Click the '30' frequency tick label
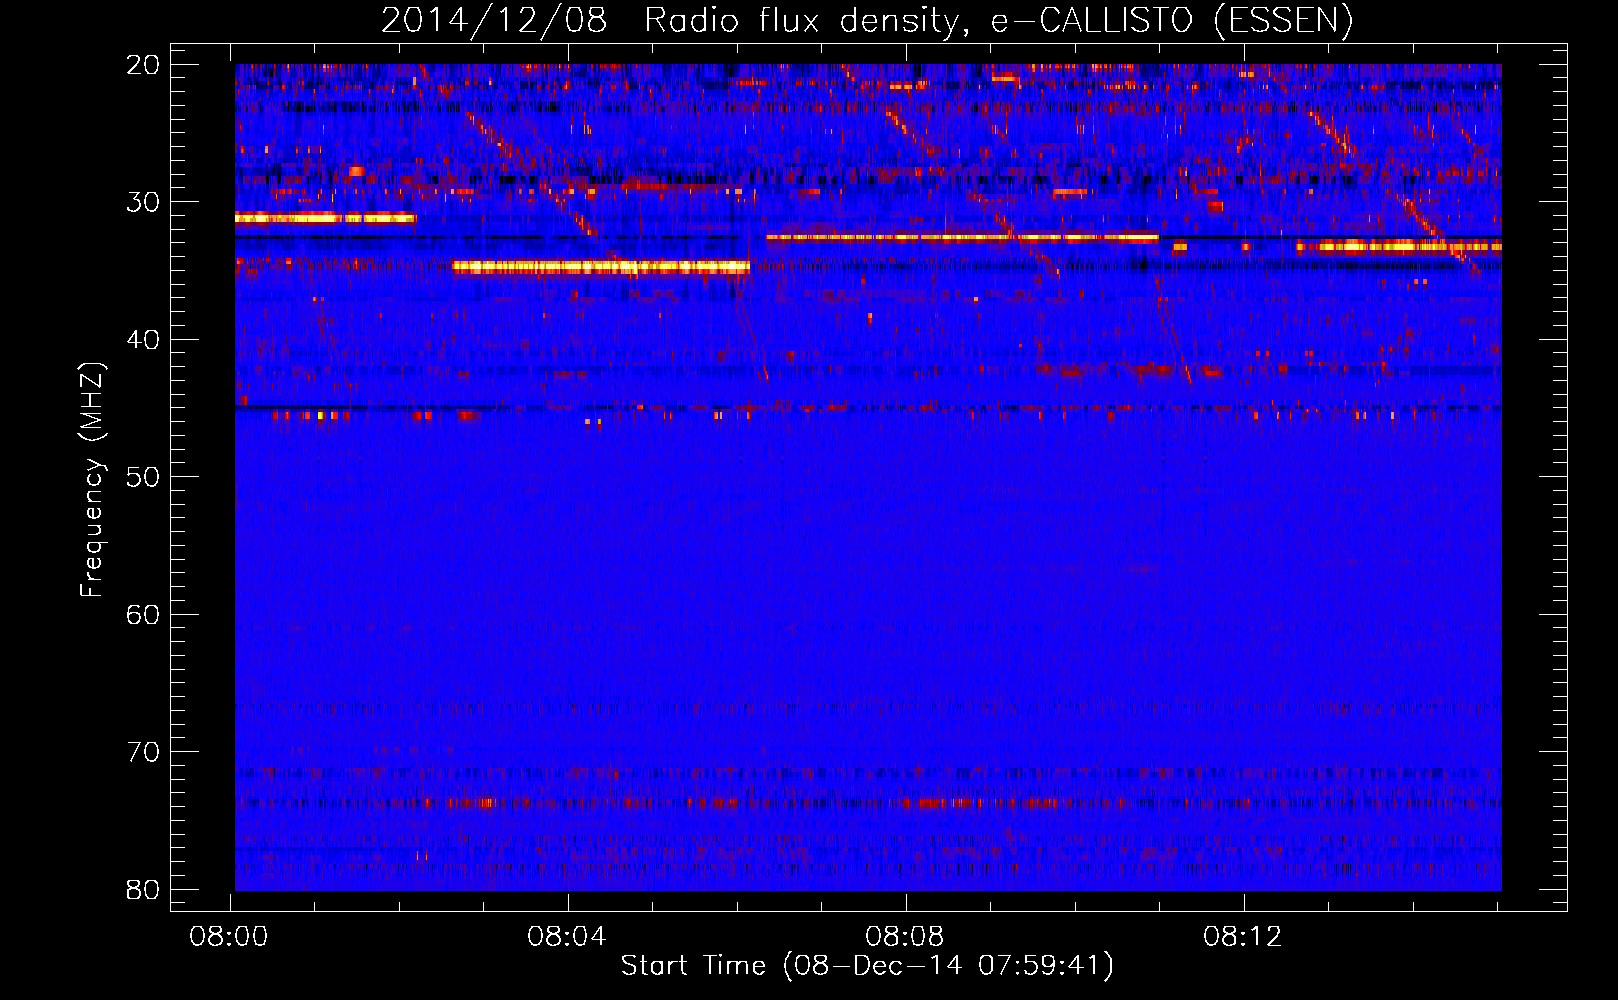Image resolution: width=1618 pixels, height=1000 pixels. [143, 202]
